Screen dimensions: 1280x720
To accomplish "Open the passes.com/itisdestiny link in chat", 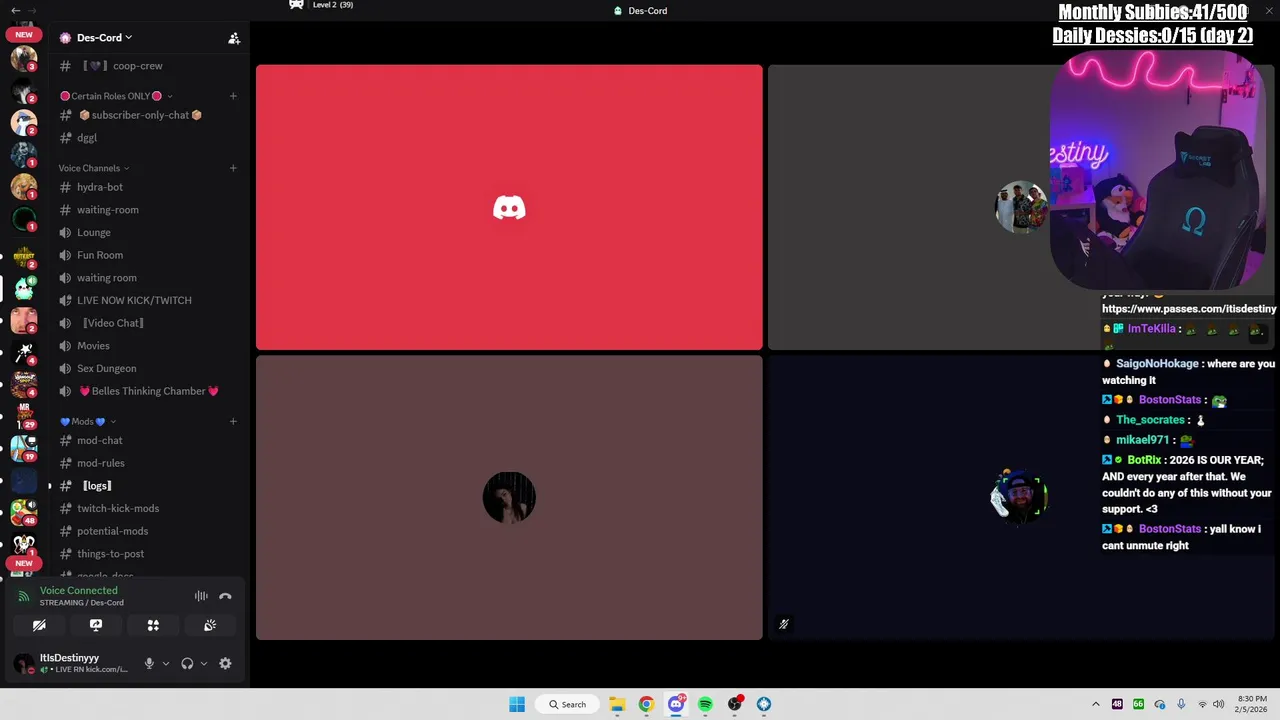I will point(1189,309).
